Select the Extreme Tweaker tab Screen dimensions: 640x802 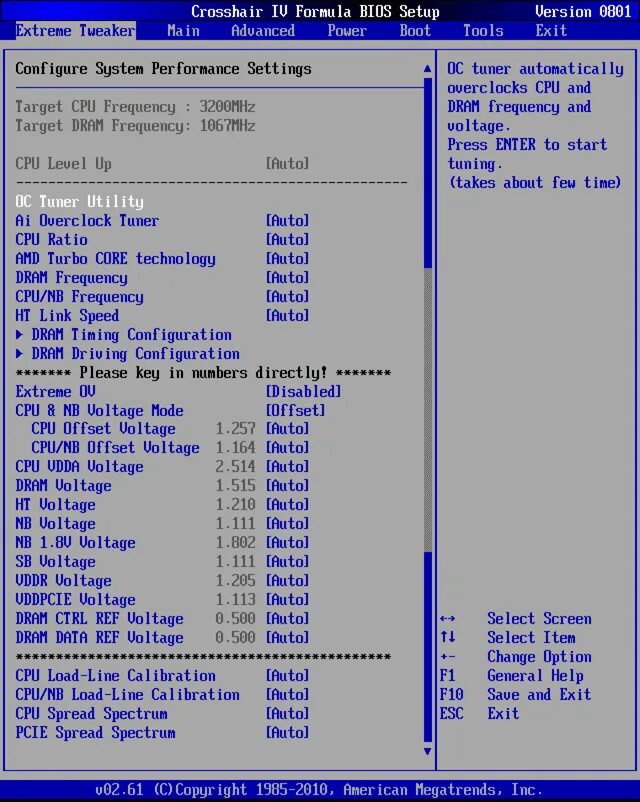(x=75, y=31)
